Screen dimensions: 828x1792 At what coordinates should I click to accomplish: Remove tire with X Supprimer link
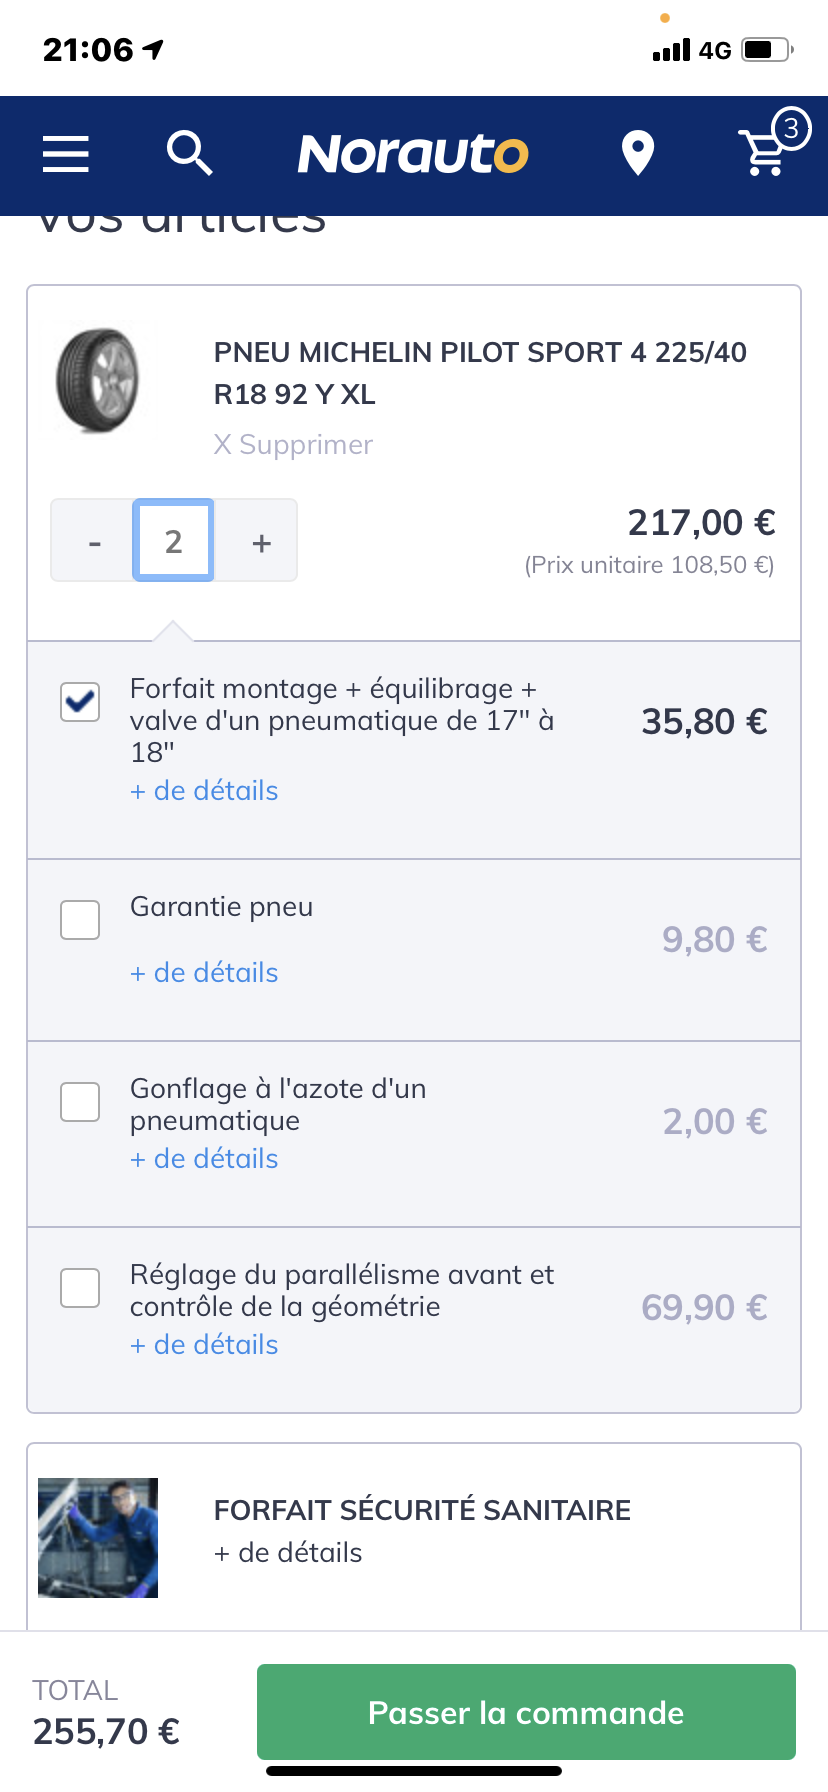click(293, 445)
